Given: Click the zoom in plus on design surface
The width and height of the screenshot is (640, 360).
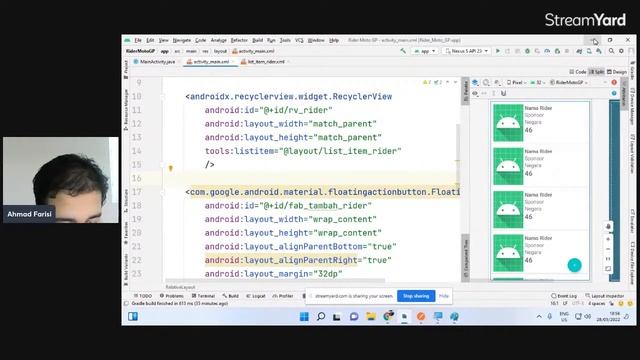Looking at the screenshot, I should 608,239.
